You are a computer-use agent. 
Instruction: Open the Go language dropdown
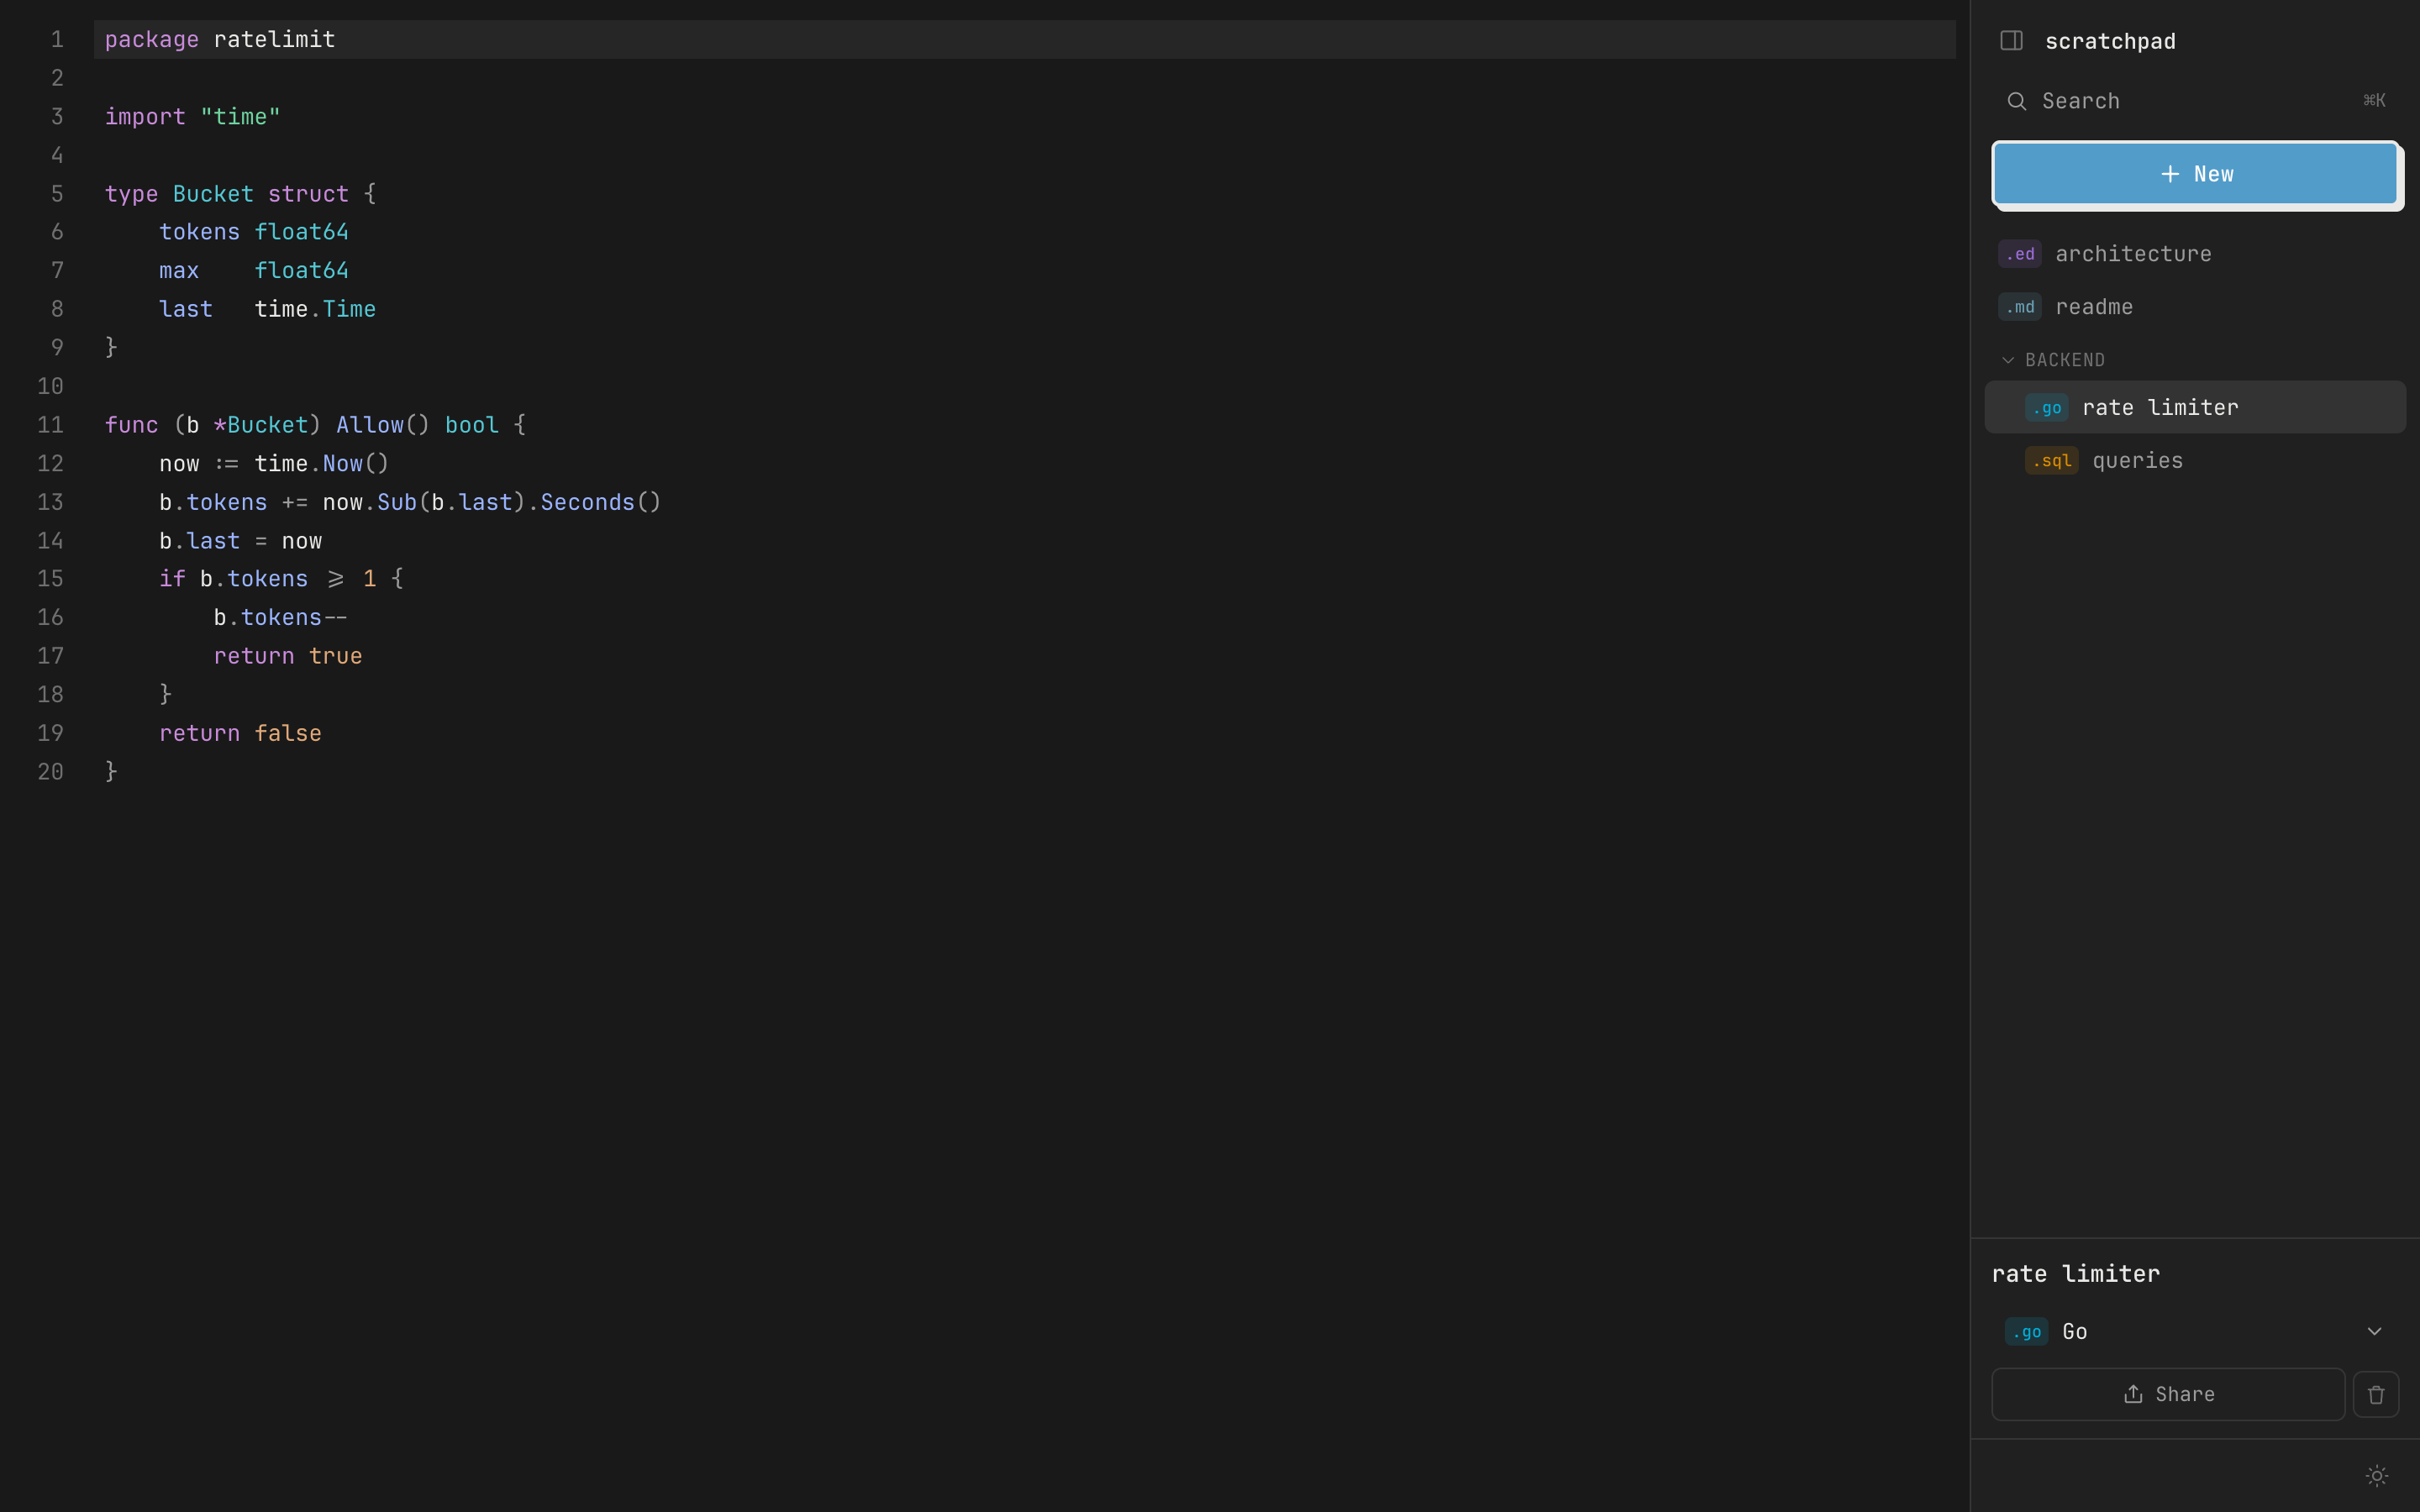2195,1331
